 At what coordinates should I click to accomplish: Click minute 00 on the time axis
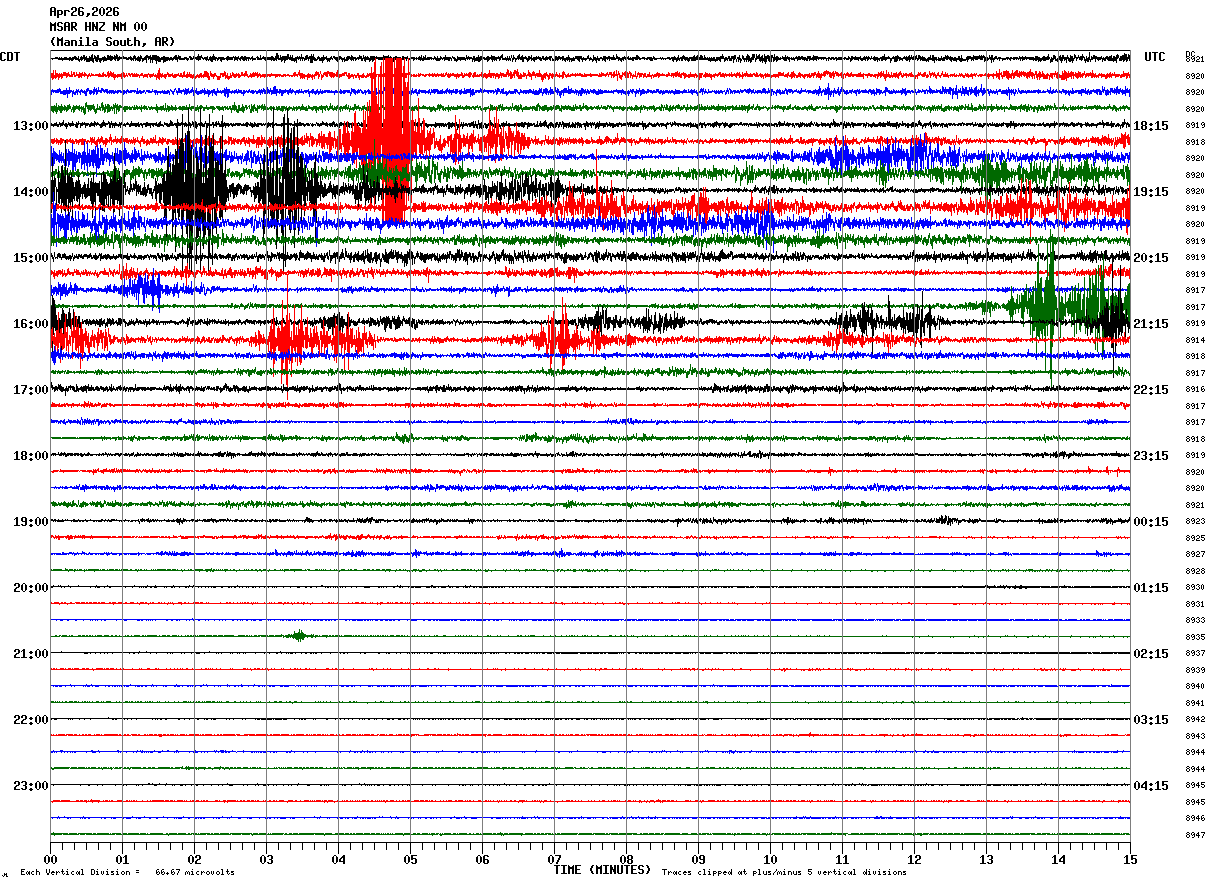50,859
